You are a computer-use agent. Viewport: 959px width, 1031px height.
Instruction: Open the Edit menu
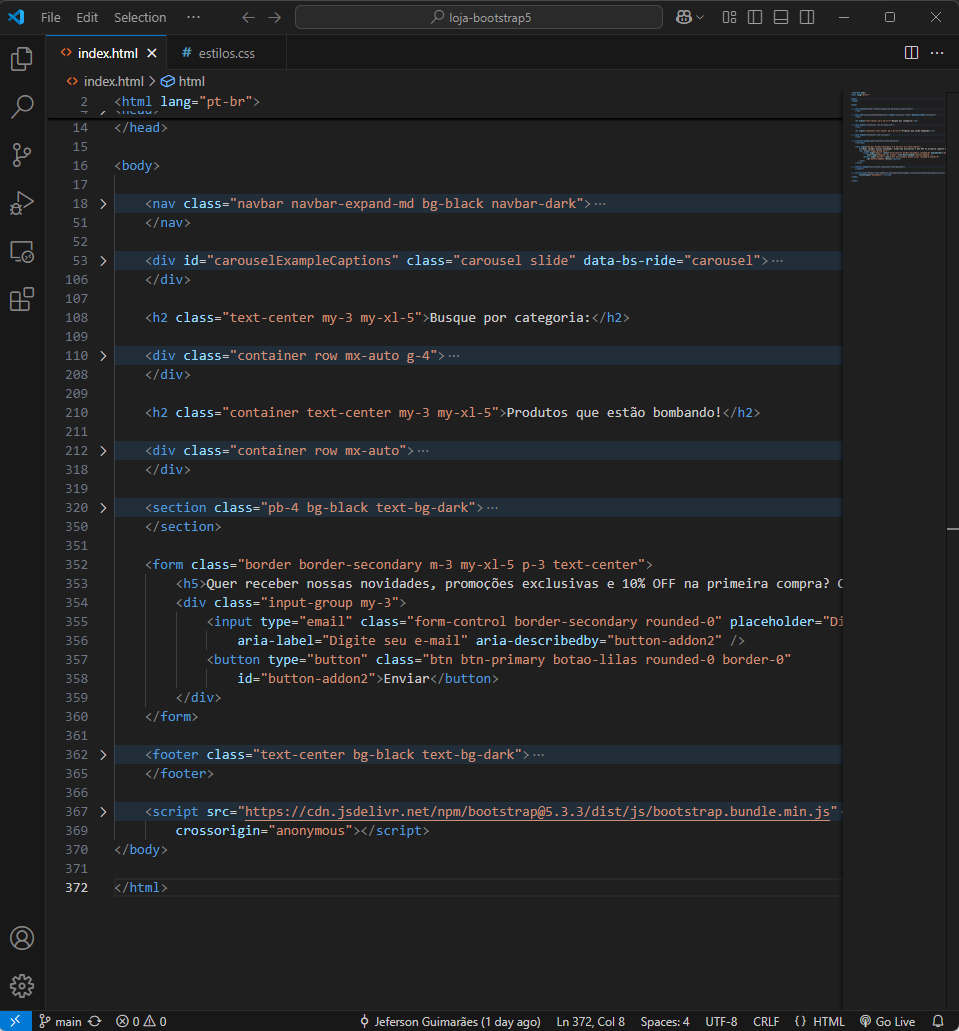(87, 18)
